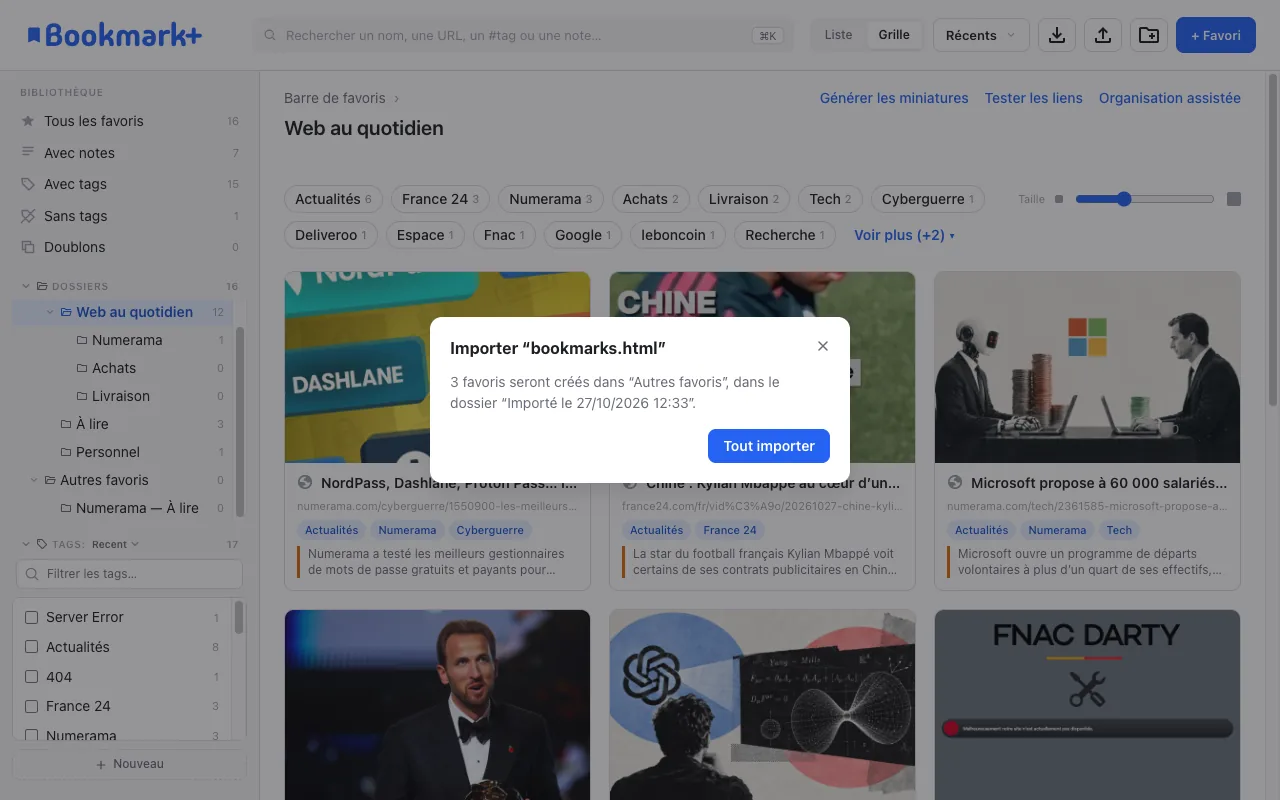Screen dimensions: 1280x800
Task: Click the Nouveau tag button
Action: (129, 764)
